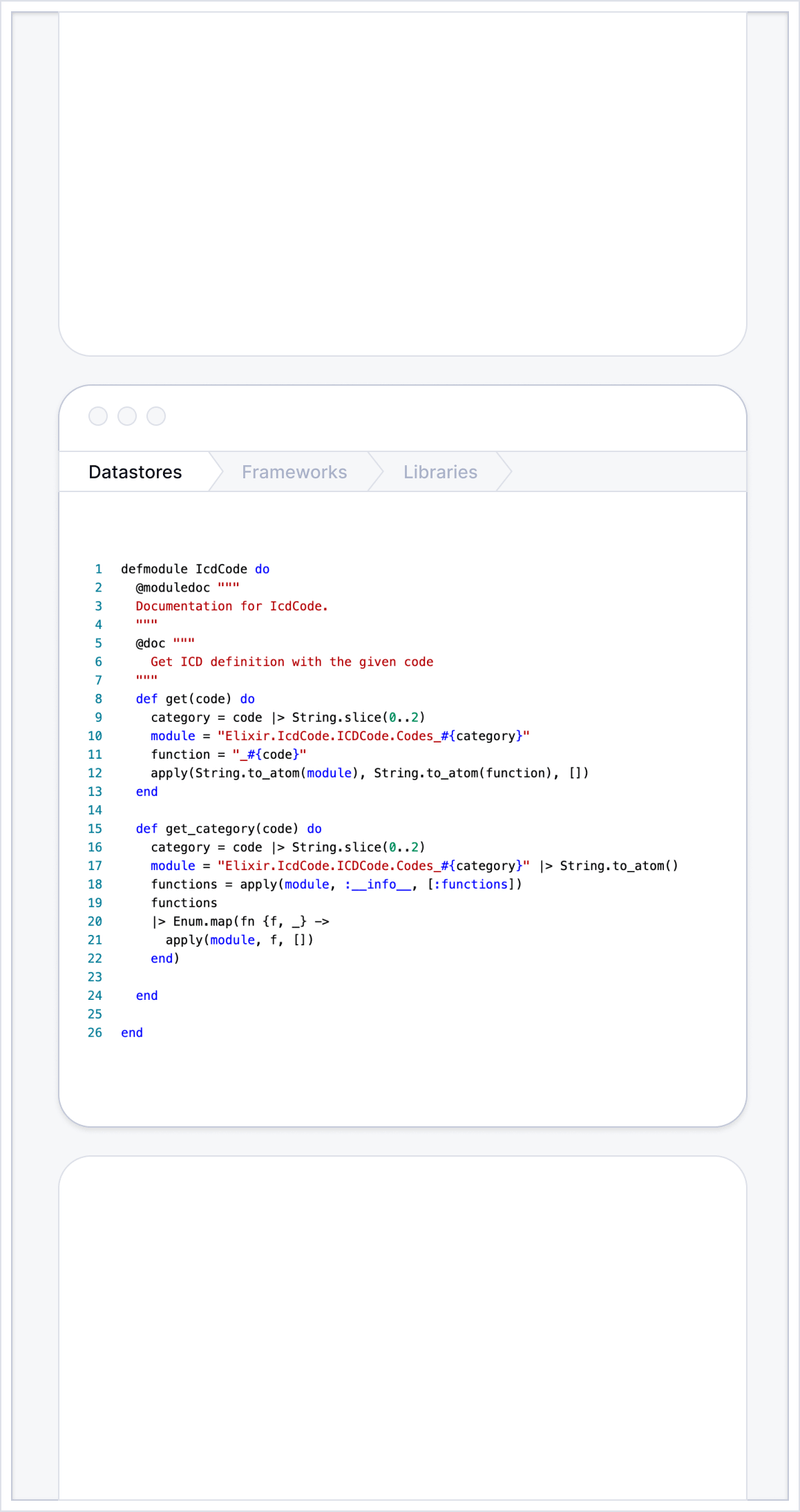
Task: Click line number 1 in the gutter
Action: 98,569
